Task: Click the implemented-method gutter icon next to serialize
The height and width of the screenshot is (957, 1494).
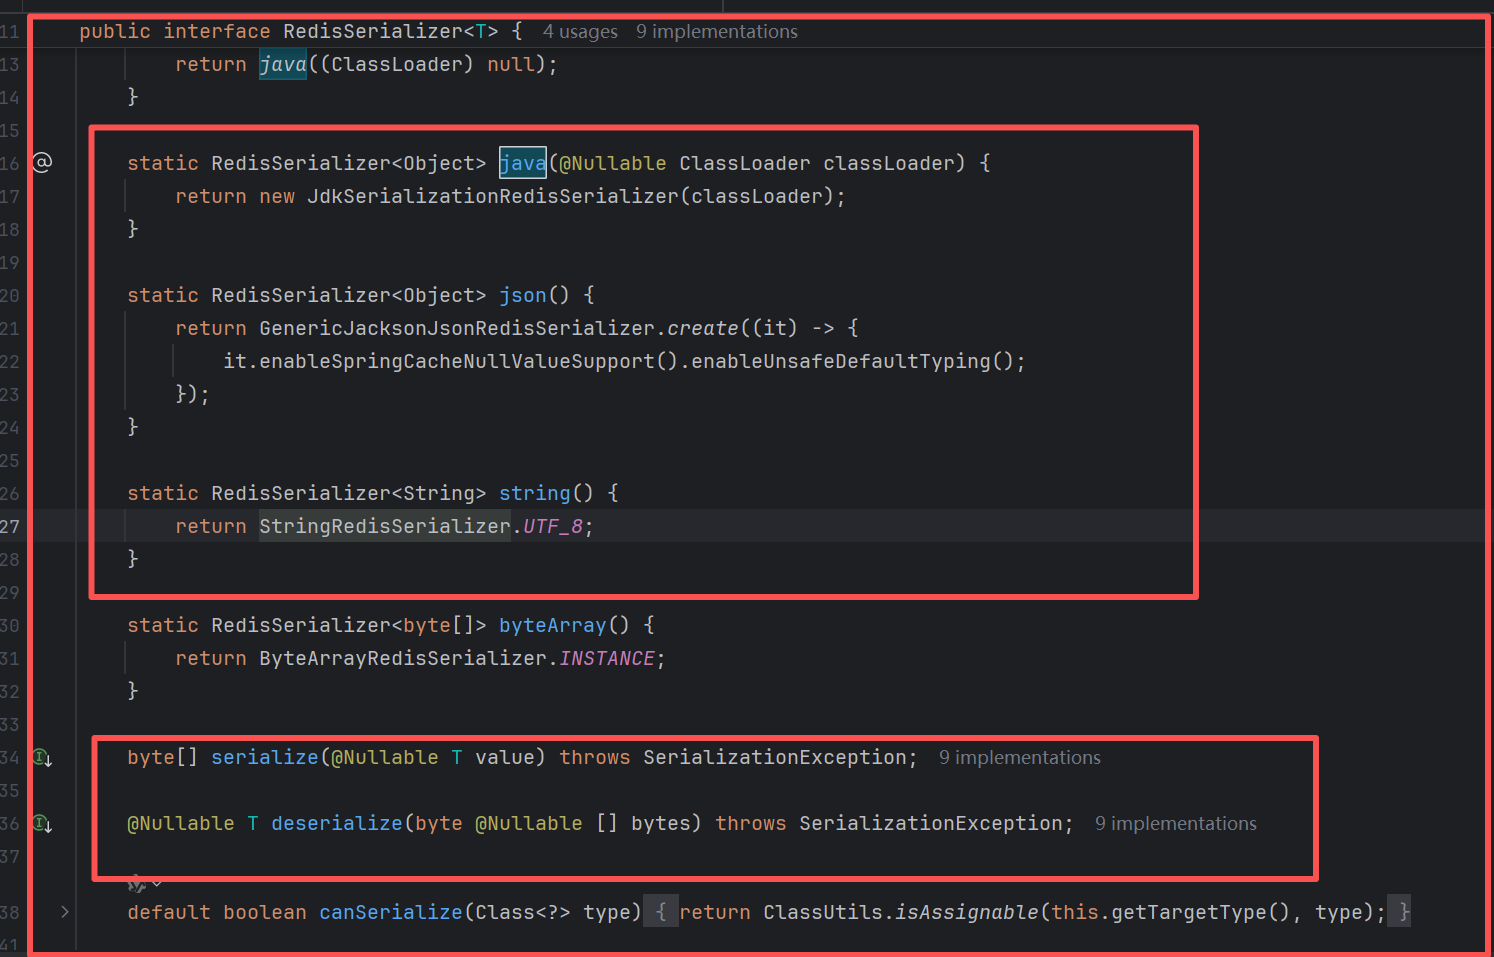Action: [42, 758]
